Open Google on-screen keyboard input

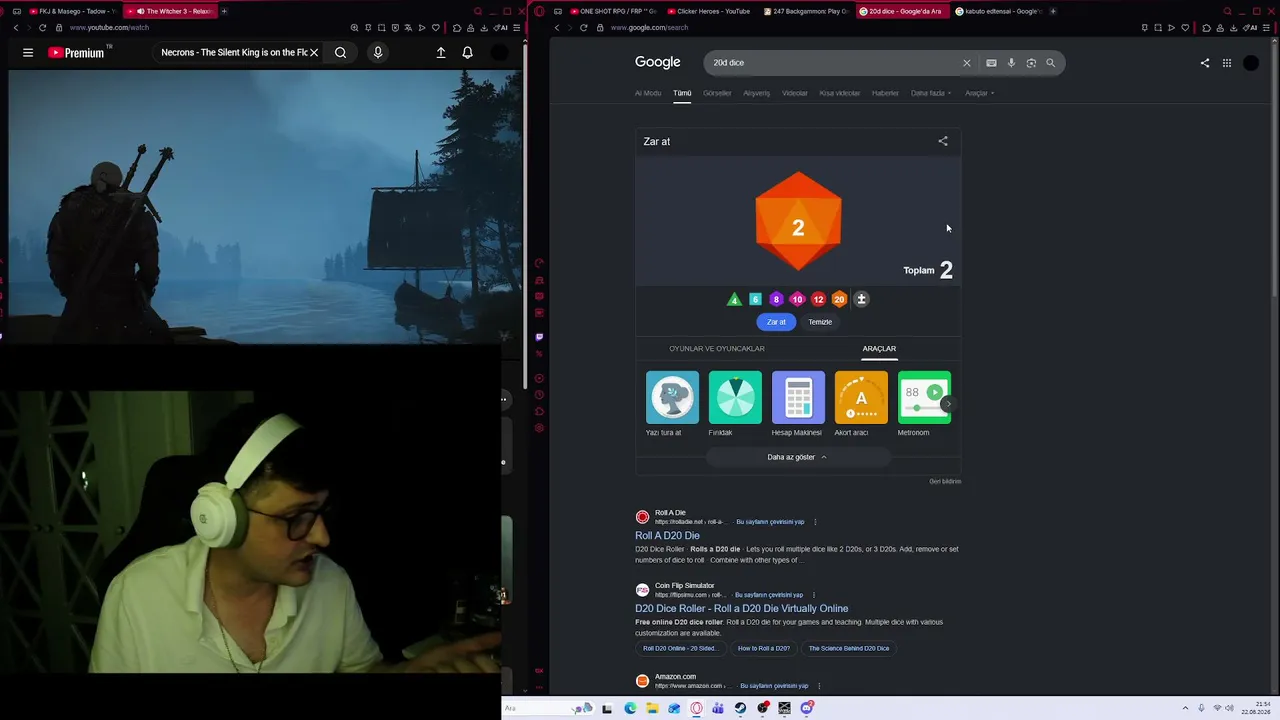pos(991,63)
